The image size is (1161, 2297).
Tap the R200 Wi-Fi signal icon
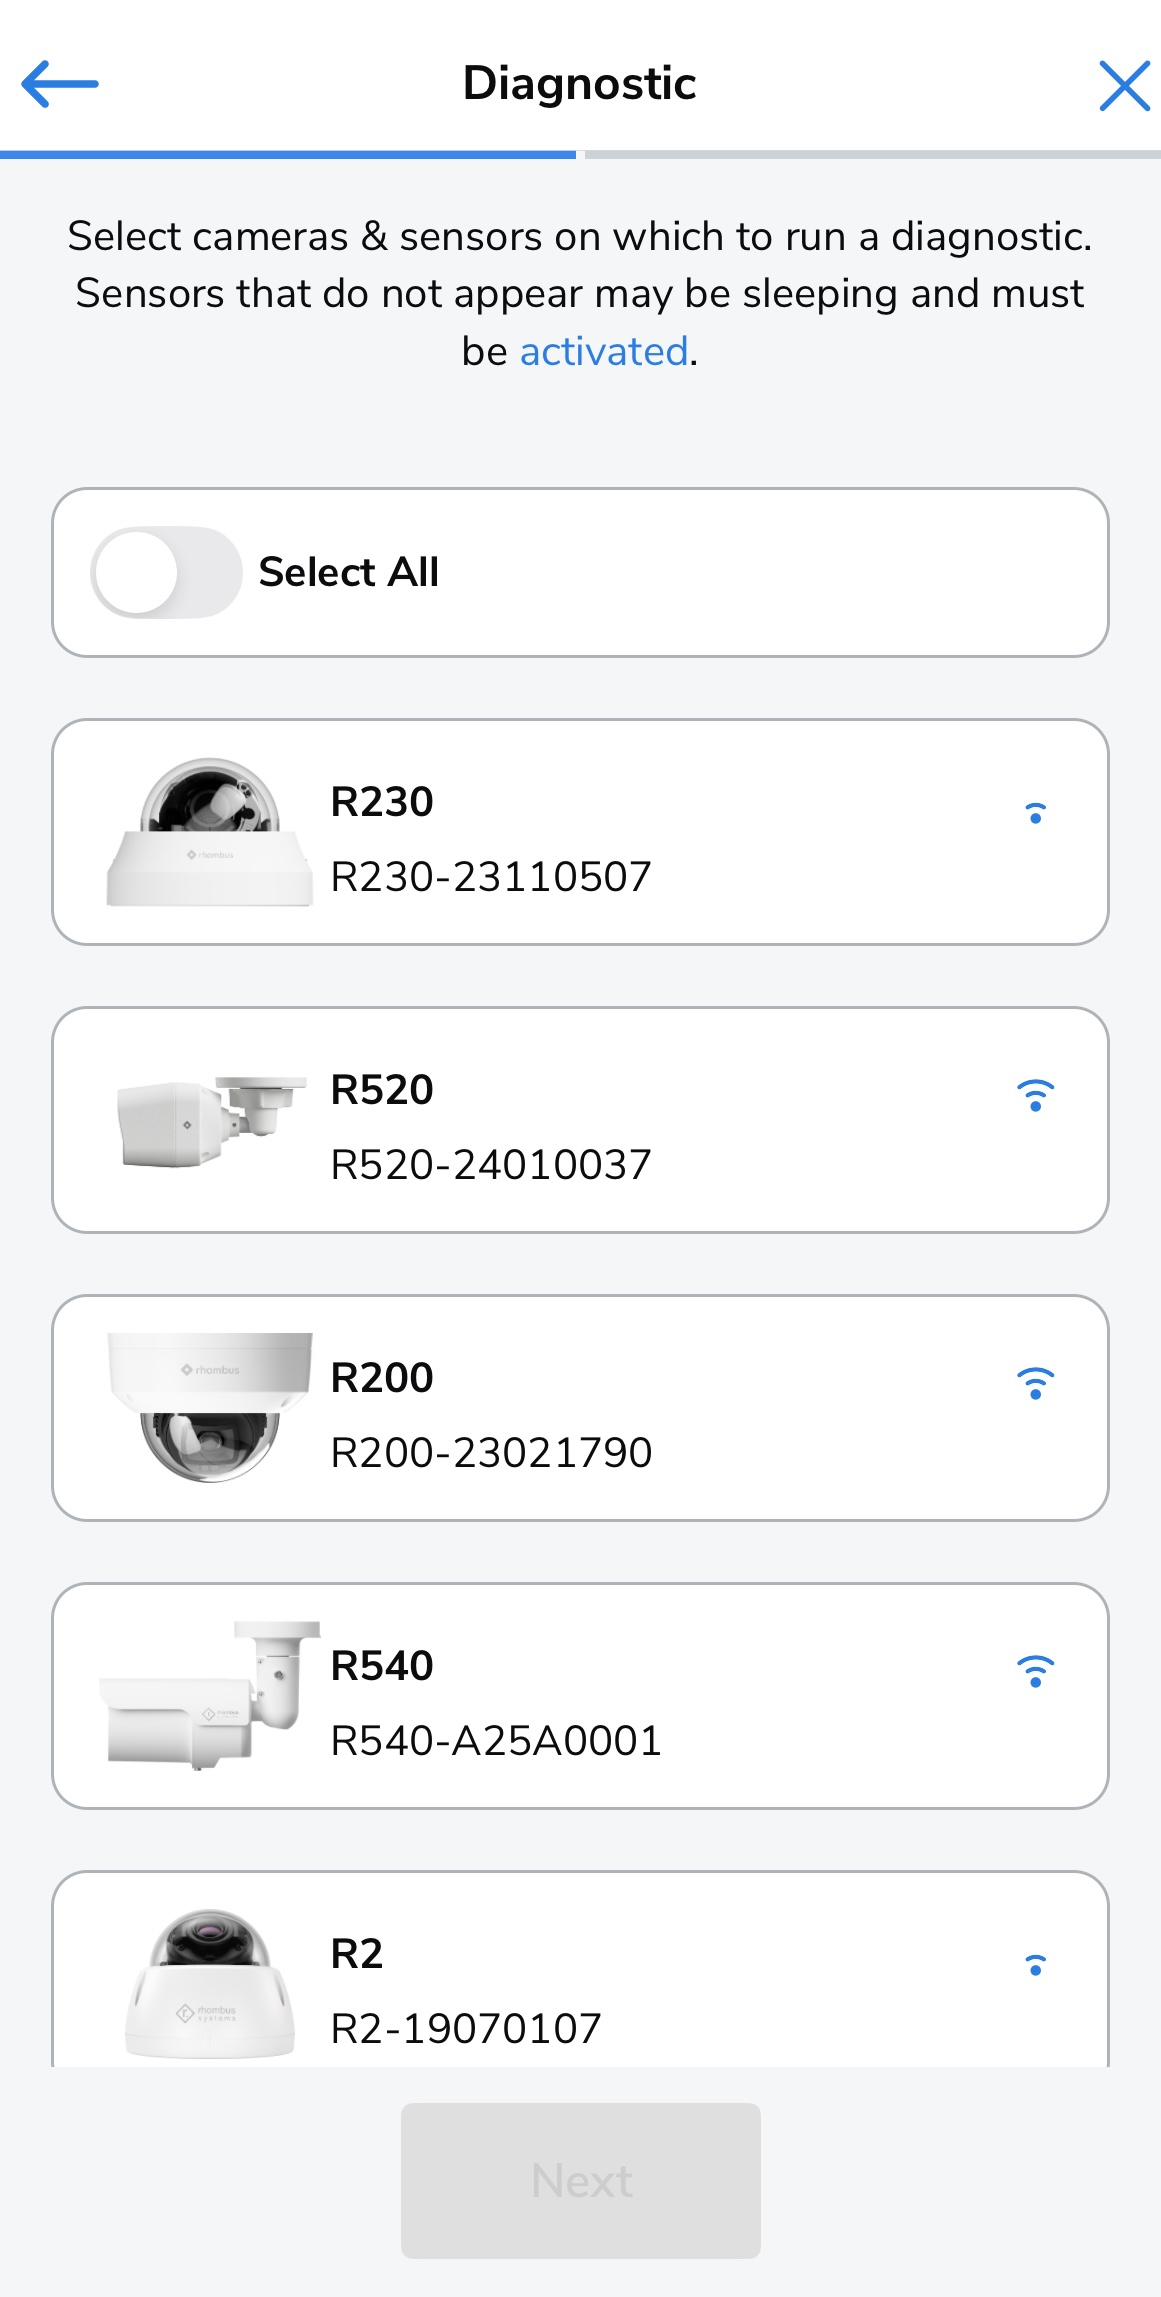pyautogui.click(x=1036, y=1383)
